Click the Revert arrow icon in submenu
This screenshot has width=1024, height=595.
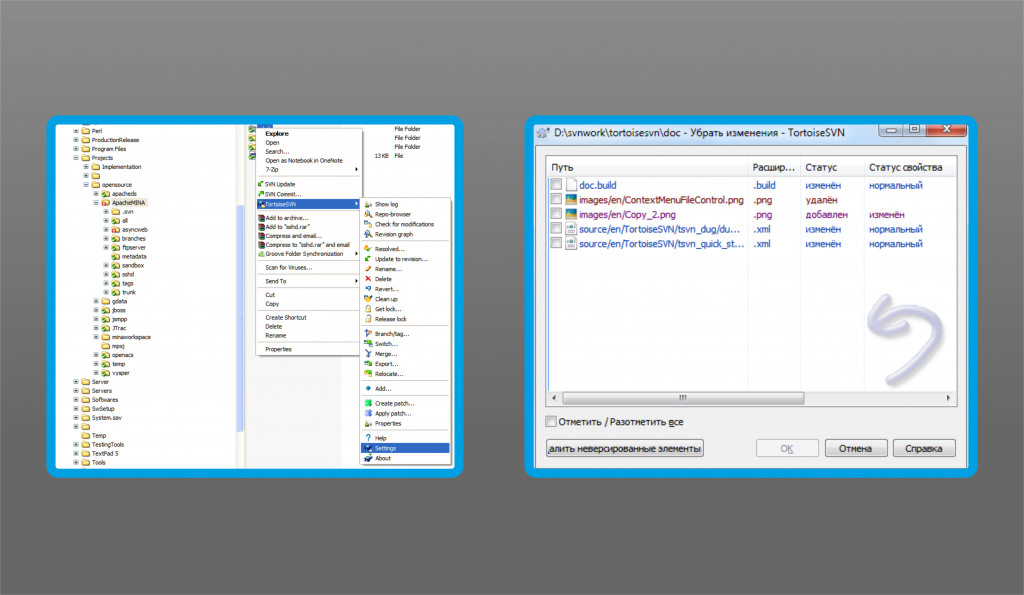click(368, 289)
